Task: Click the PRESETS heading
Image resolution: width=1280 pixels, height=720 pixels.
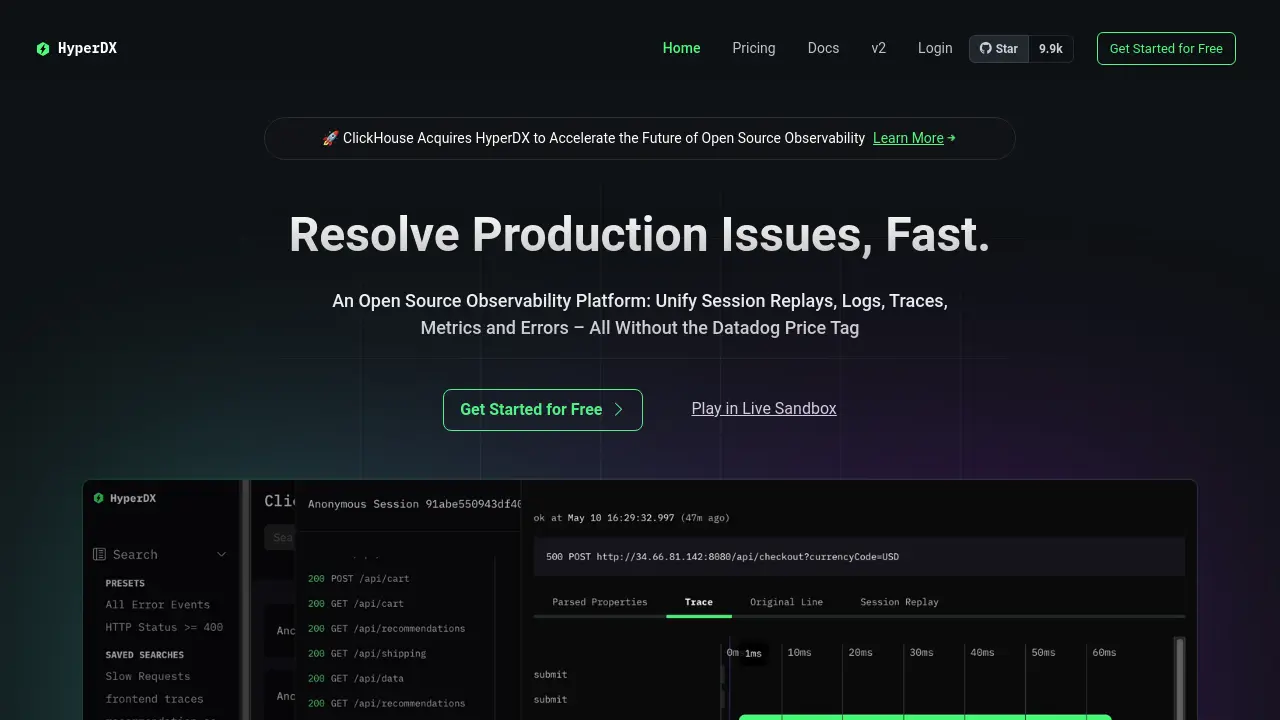Action: coord(125,583)
